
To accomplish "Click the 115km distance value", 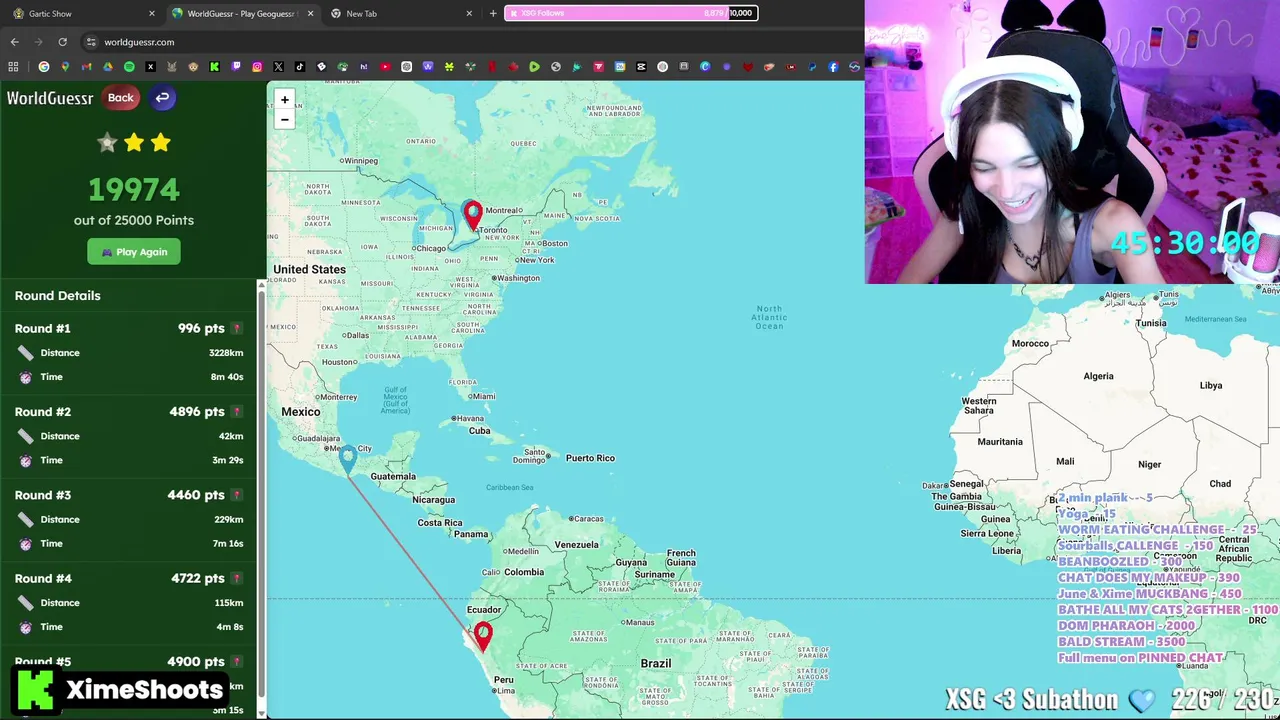I will (228, 603).
